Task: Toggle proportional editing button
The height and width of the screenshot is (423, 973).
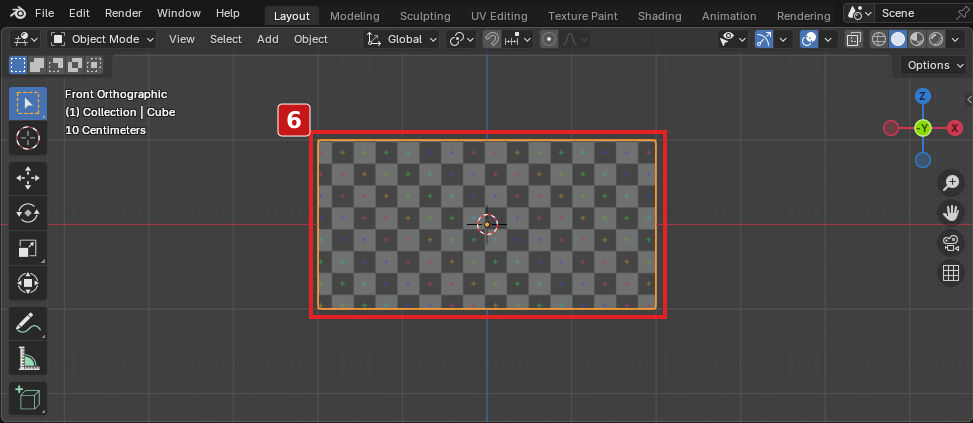Action: coord(549,40)
